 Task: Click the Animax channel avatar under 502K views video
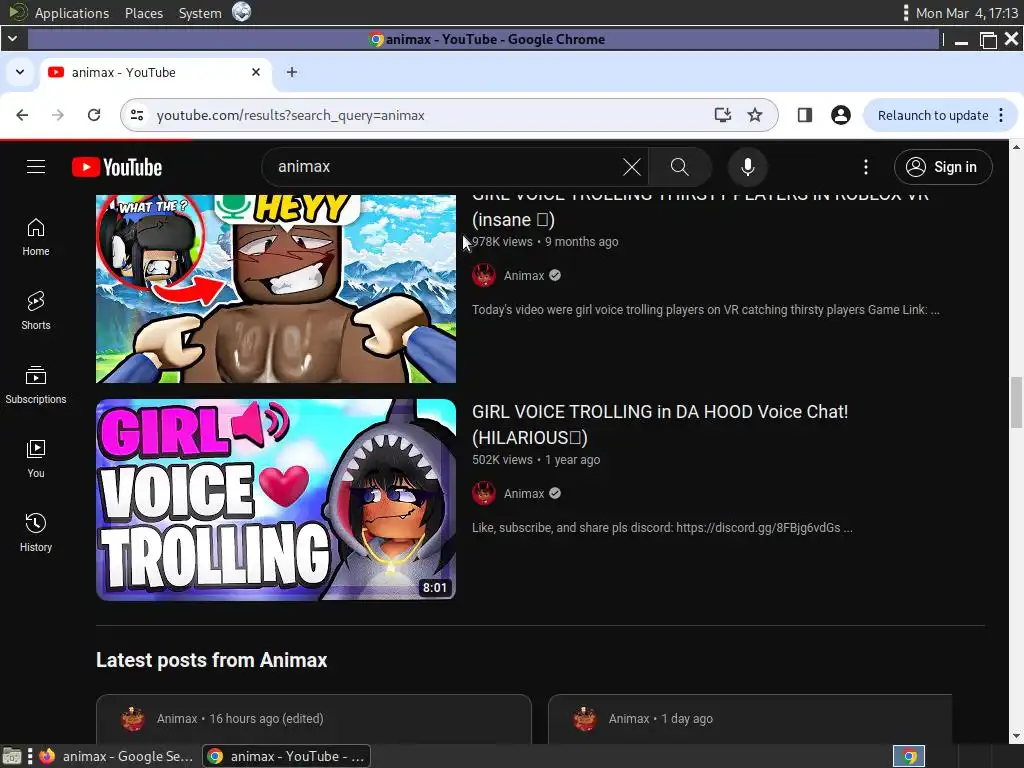pyautogui.click(x=484, y=494)
